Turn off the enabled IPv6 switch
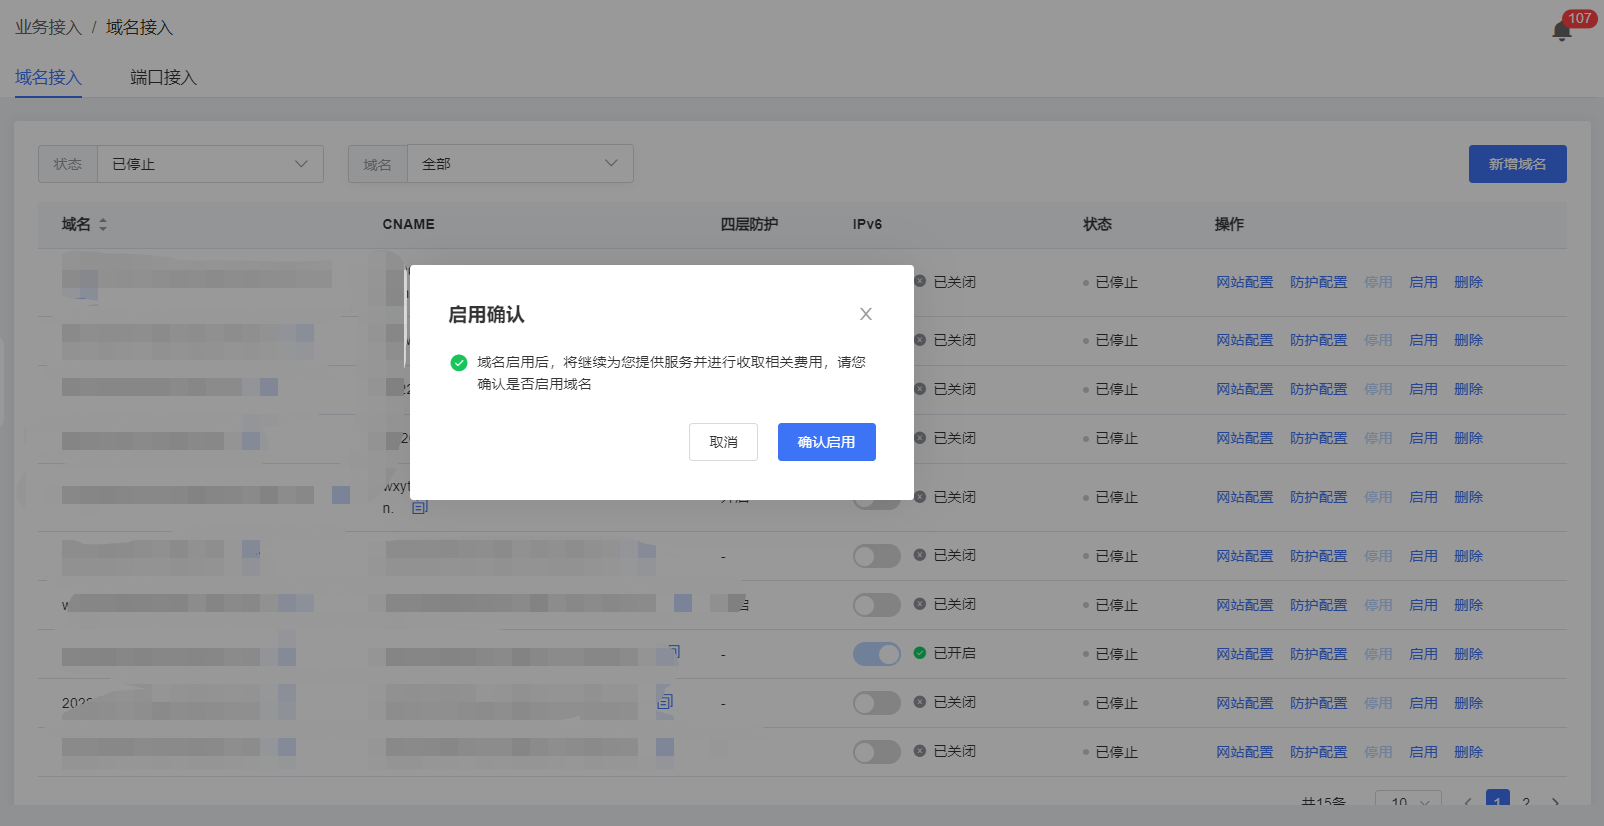The image size is (1604, 826). (877, 654)
